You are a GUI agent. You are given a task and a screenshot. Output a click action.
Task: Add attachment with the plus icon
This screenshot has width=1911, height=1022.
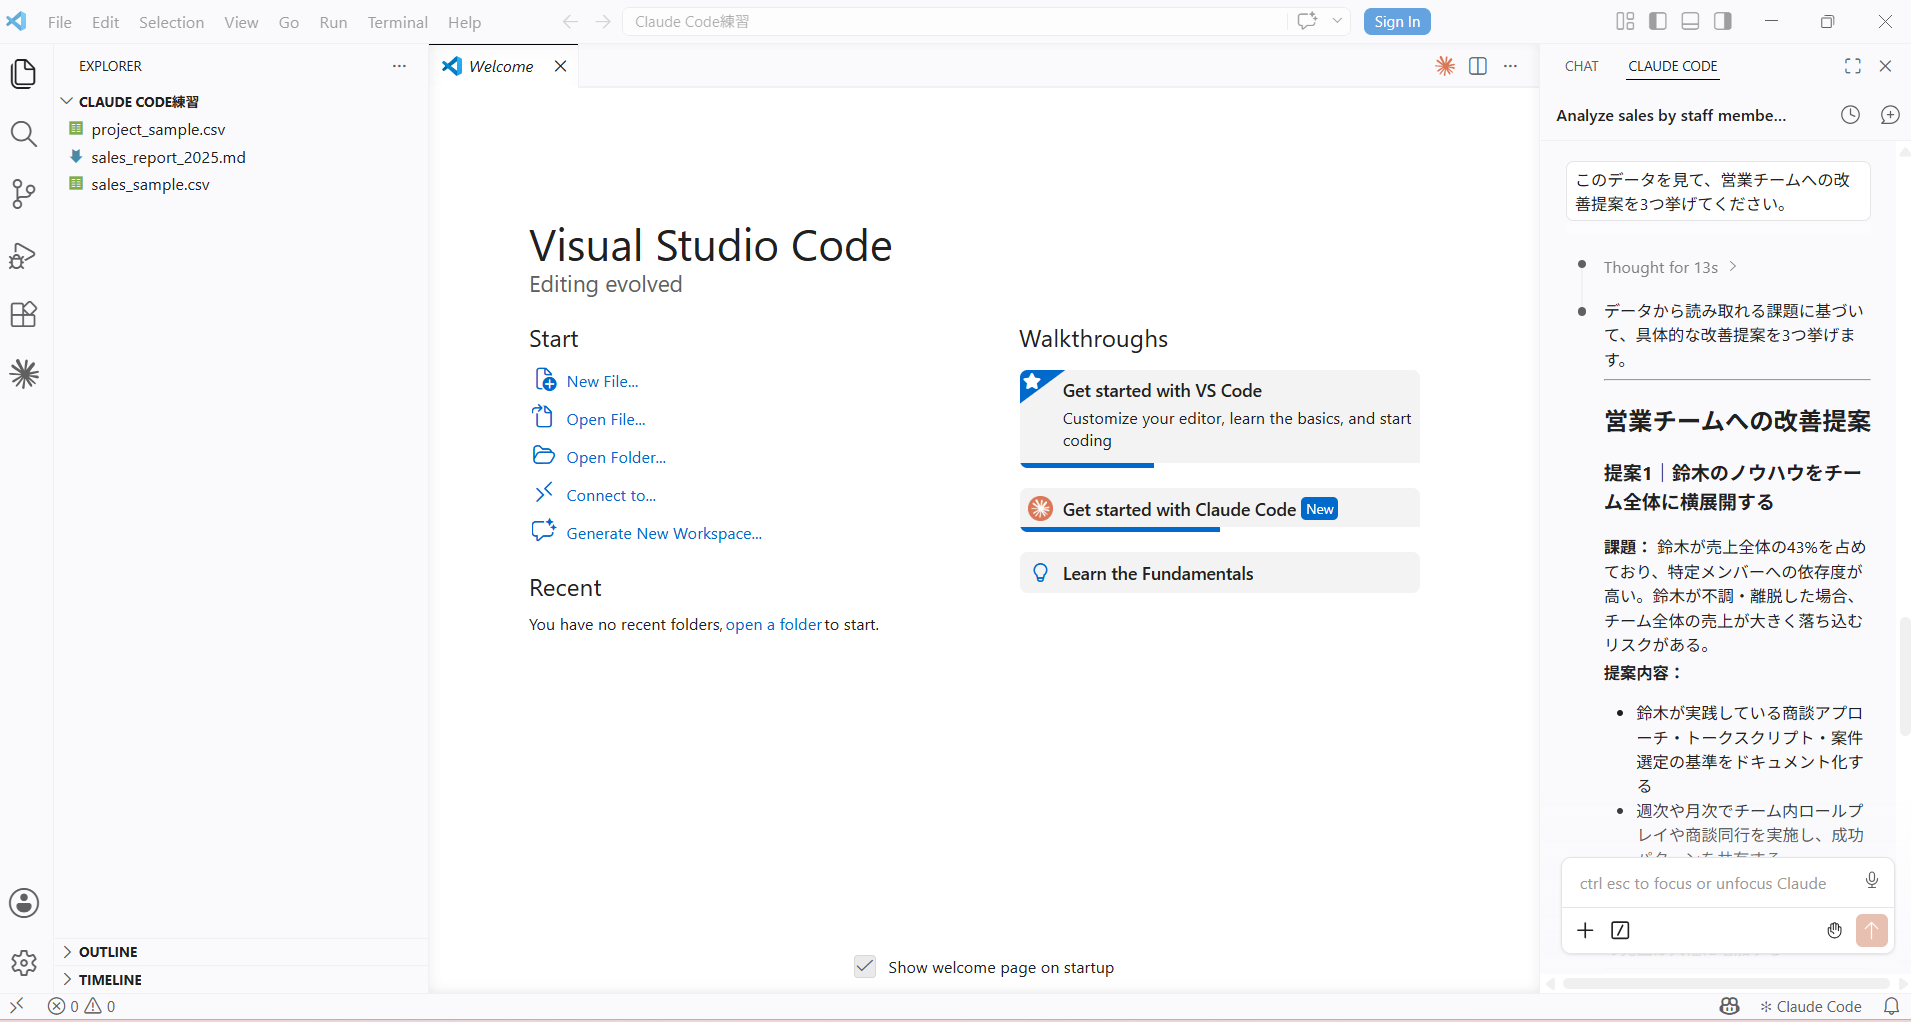tap(1585, 931)
